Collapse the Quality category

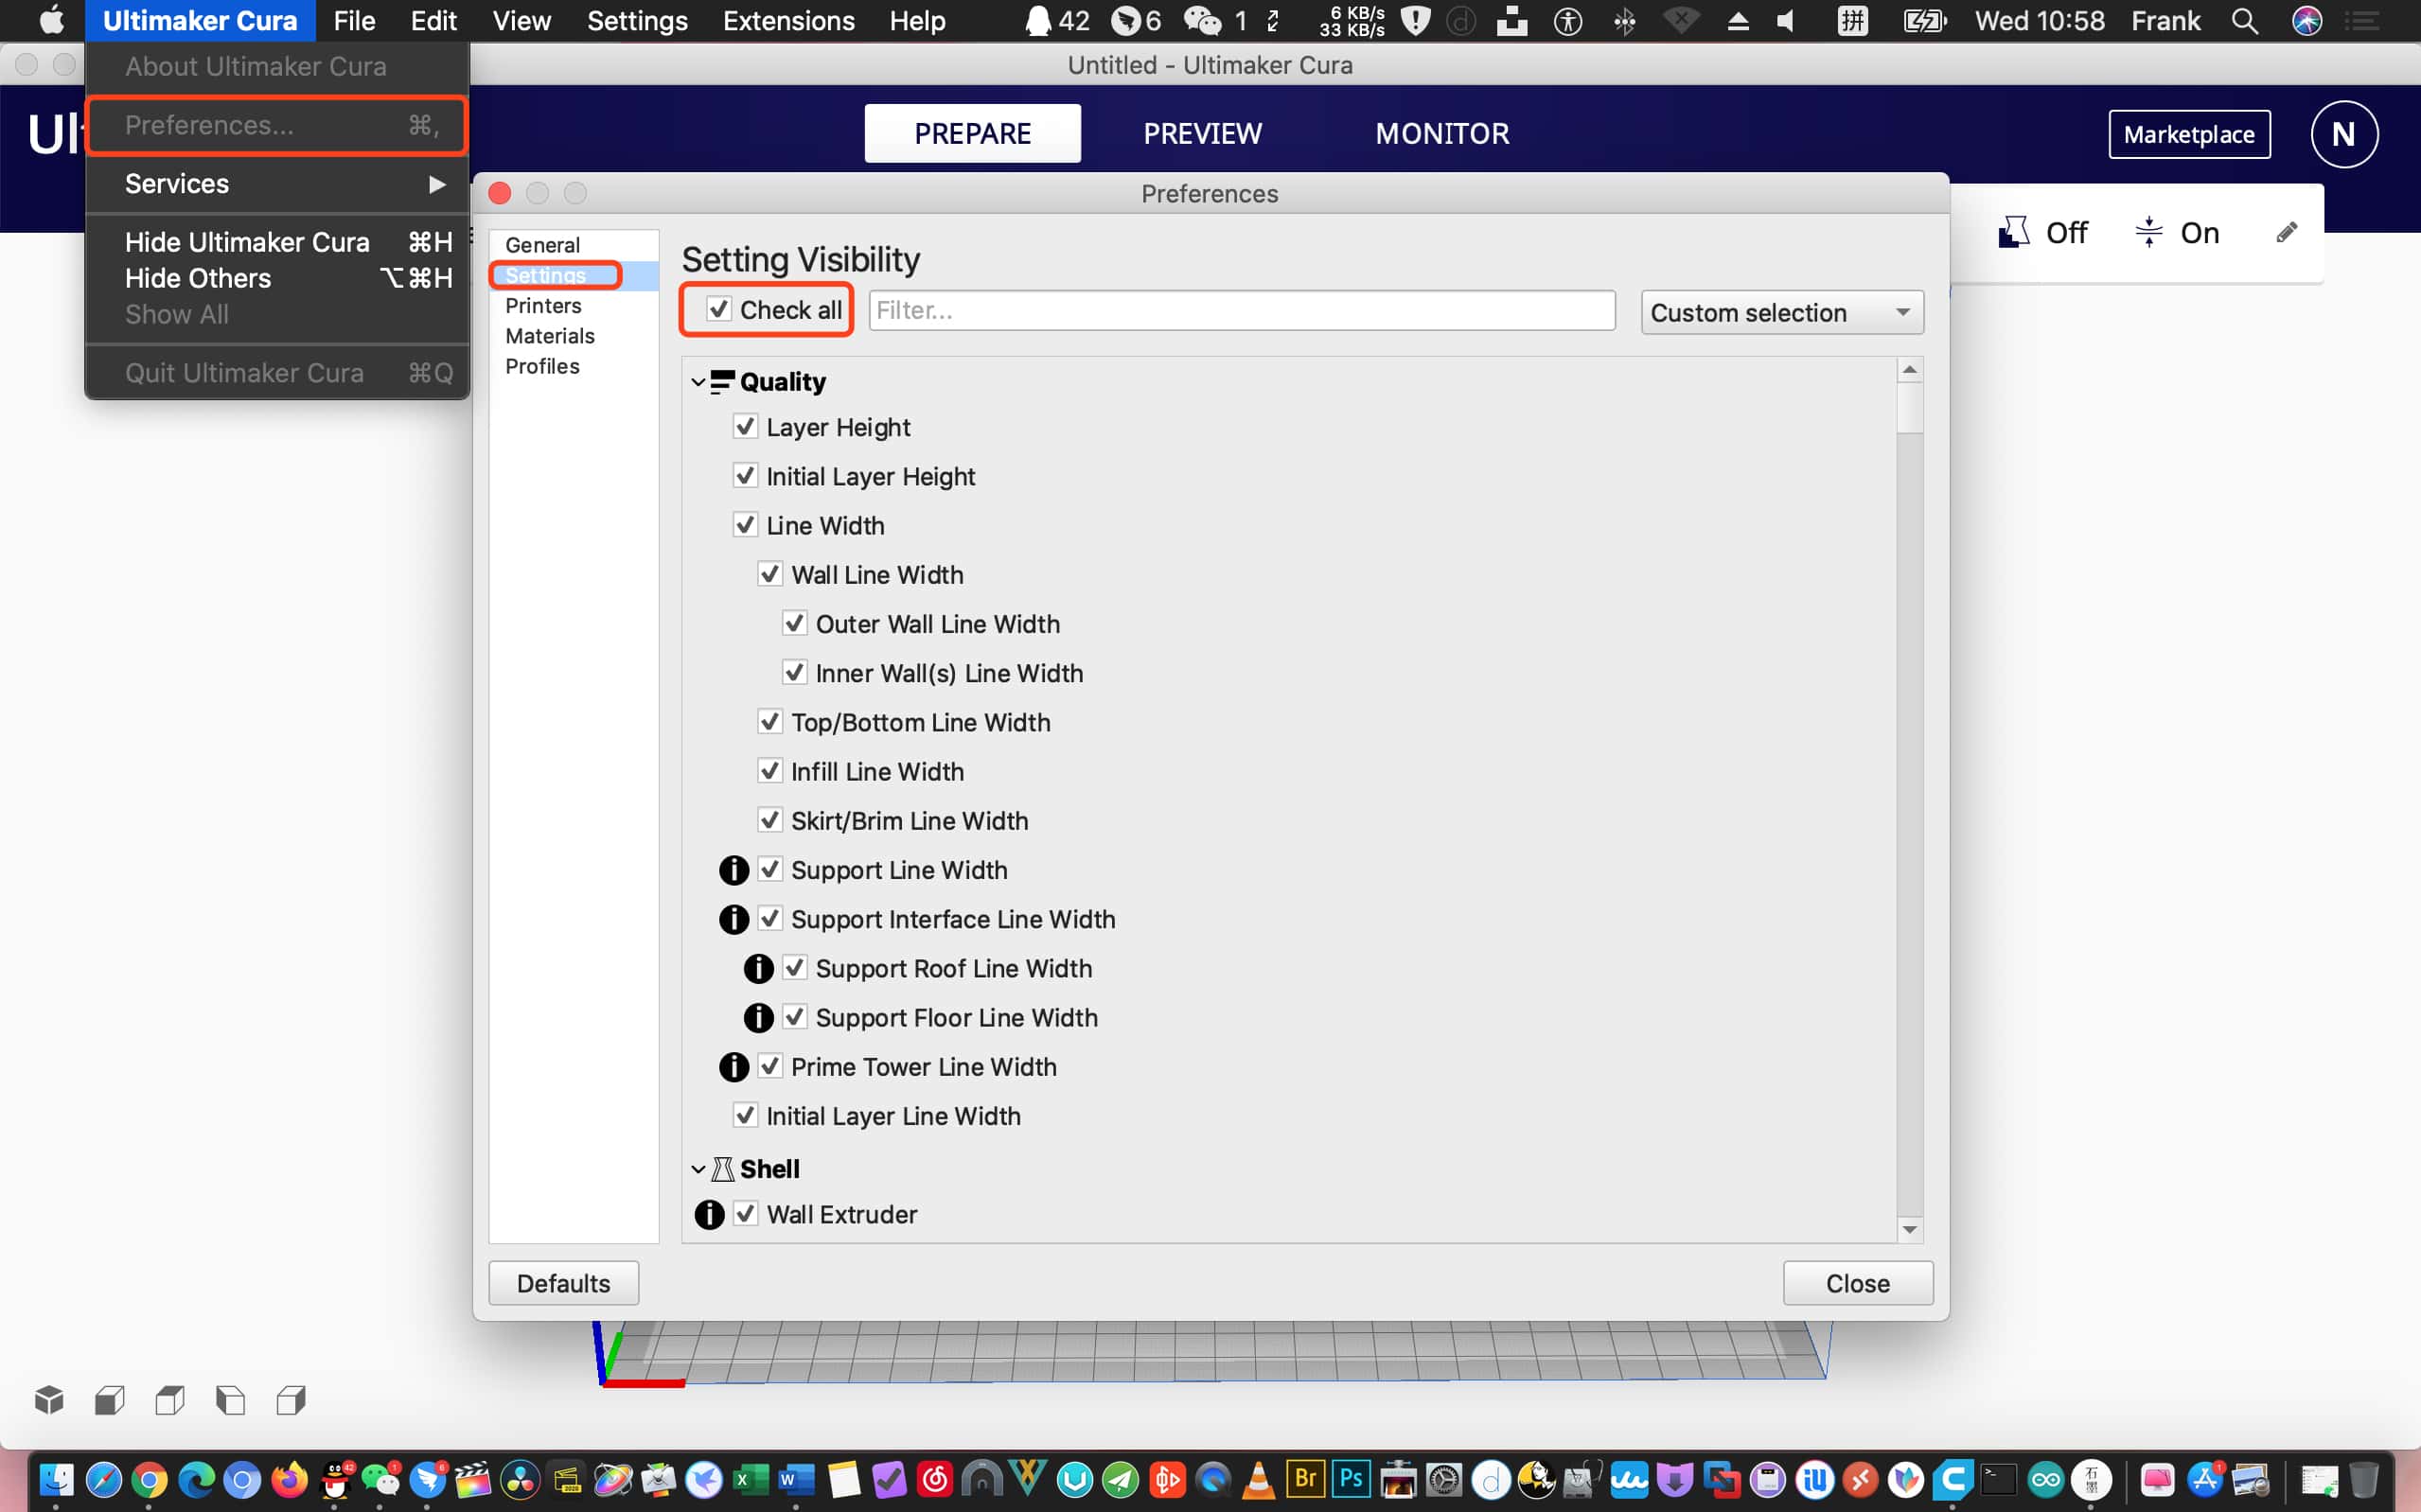(698, 382)
